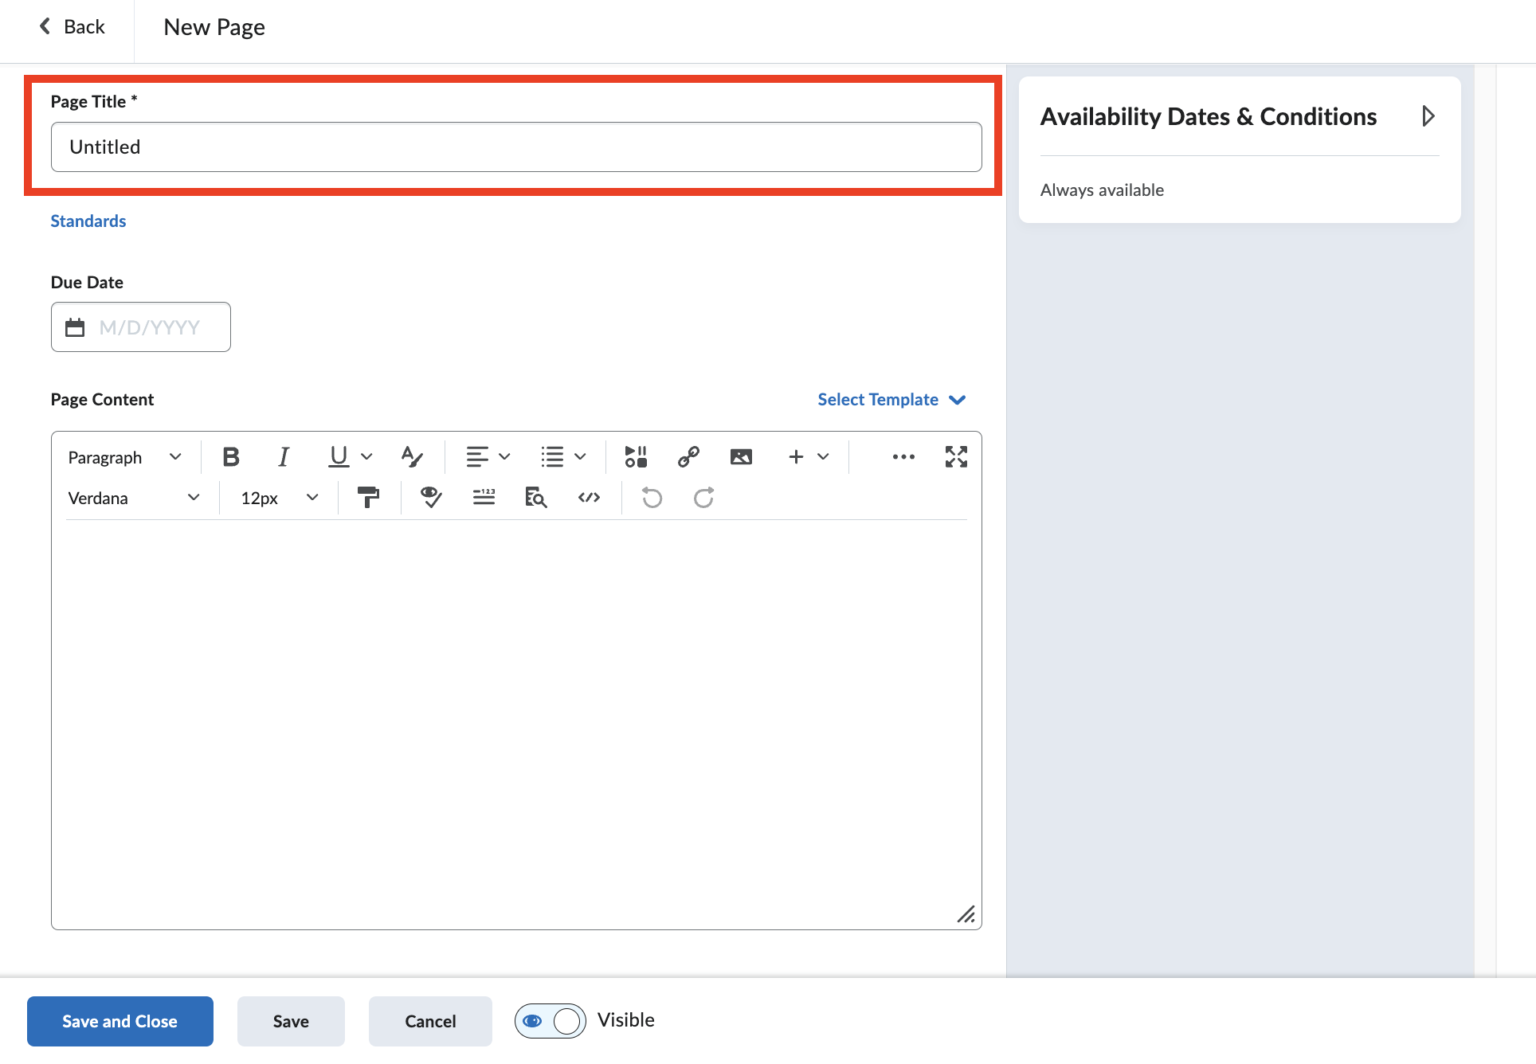Open the word count view
The image size is (1536, 1064).
point(484,497)
